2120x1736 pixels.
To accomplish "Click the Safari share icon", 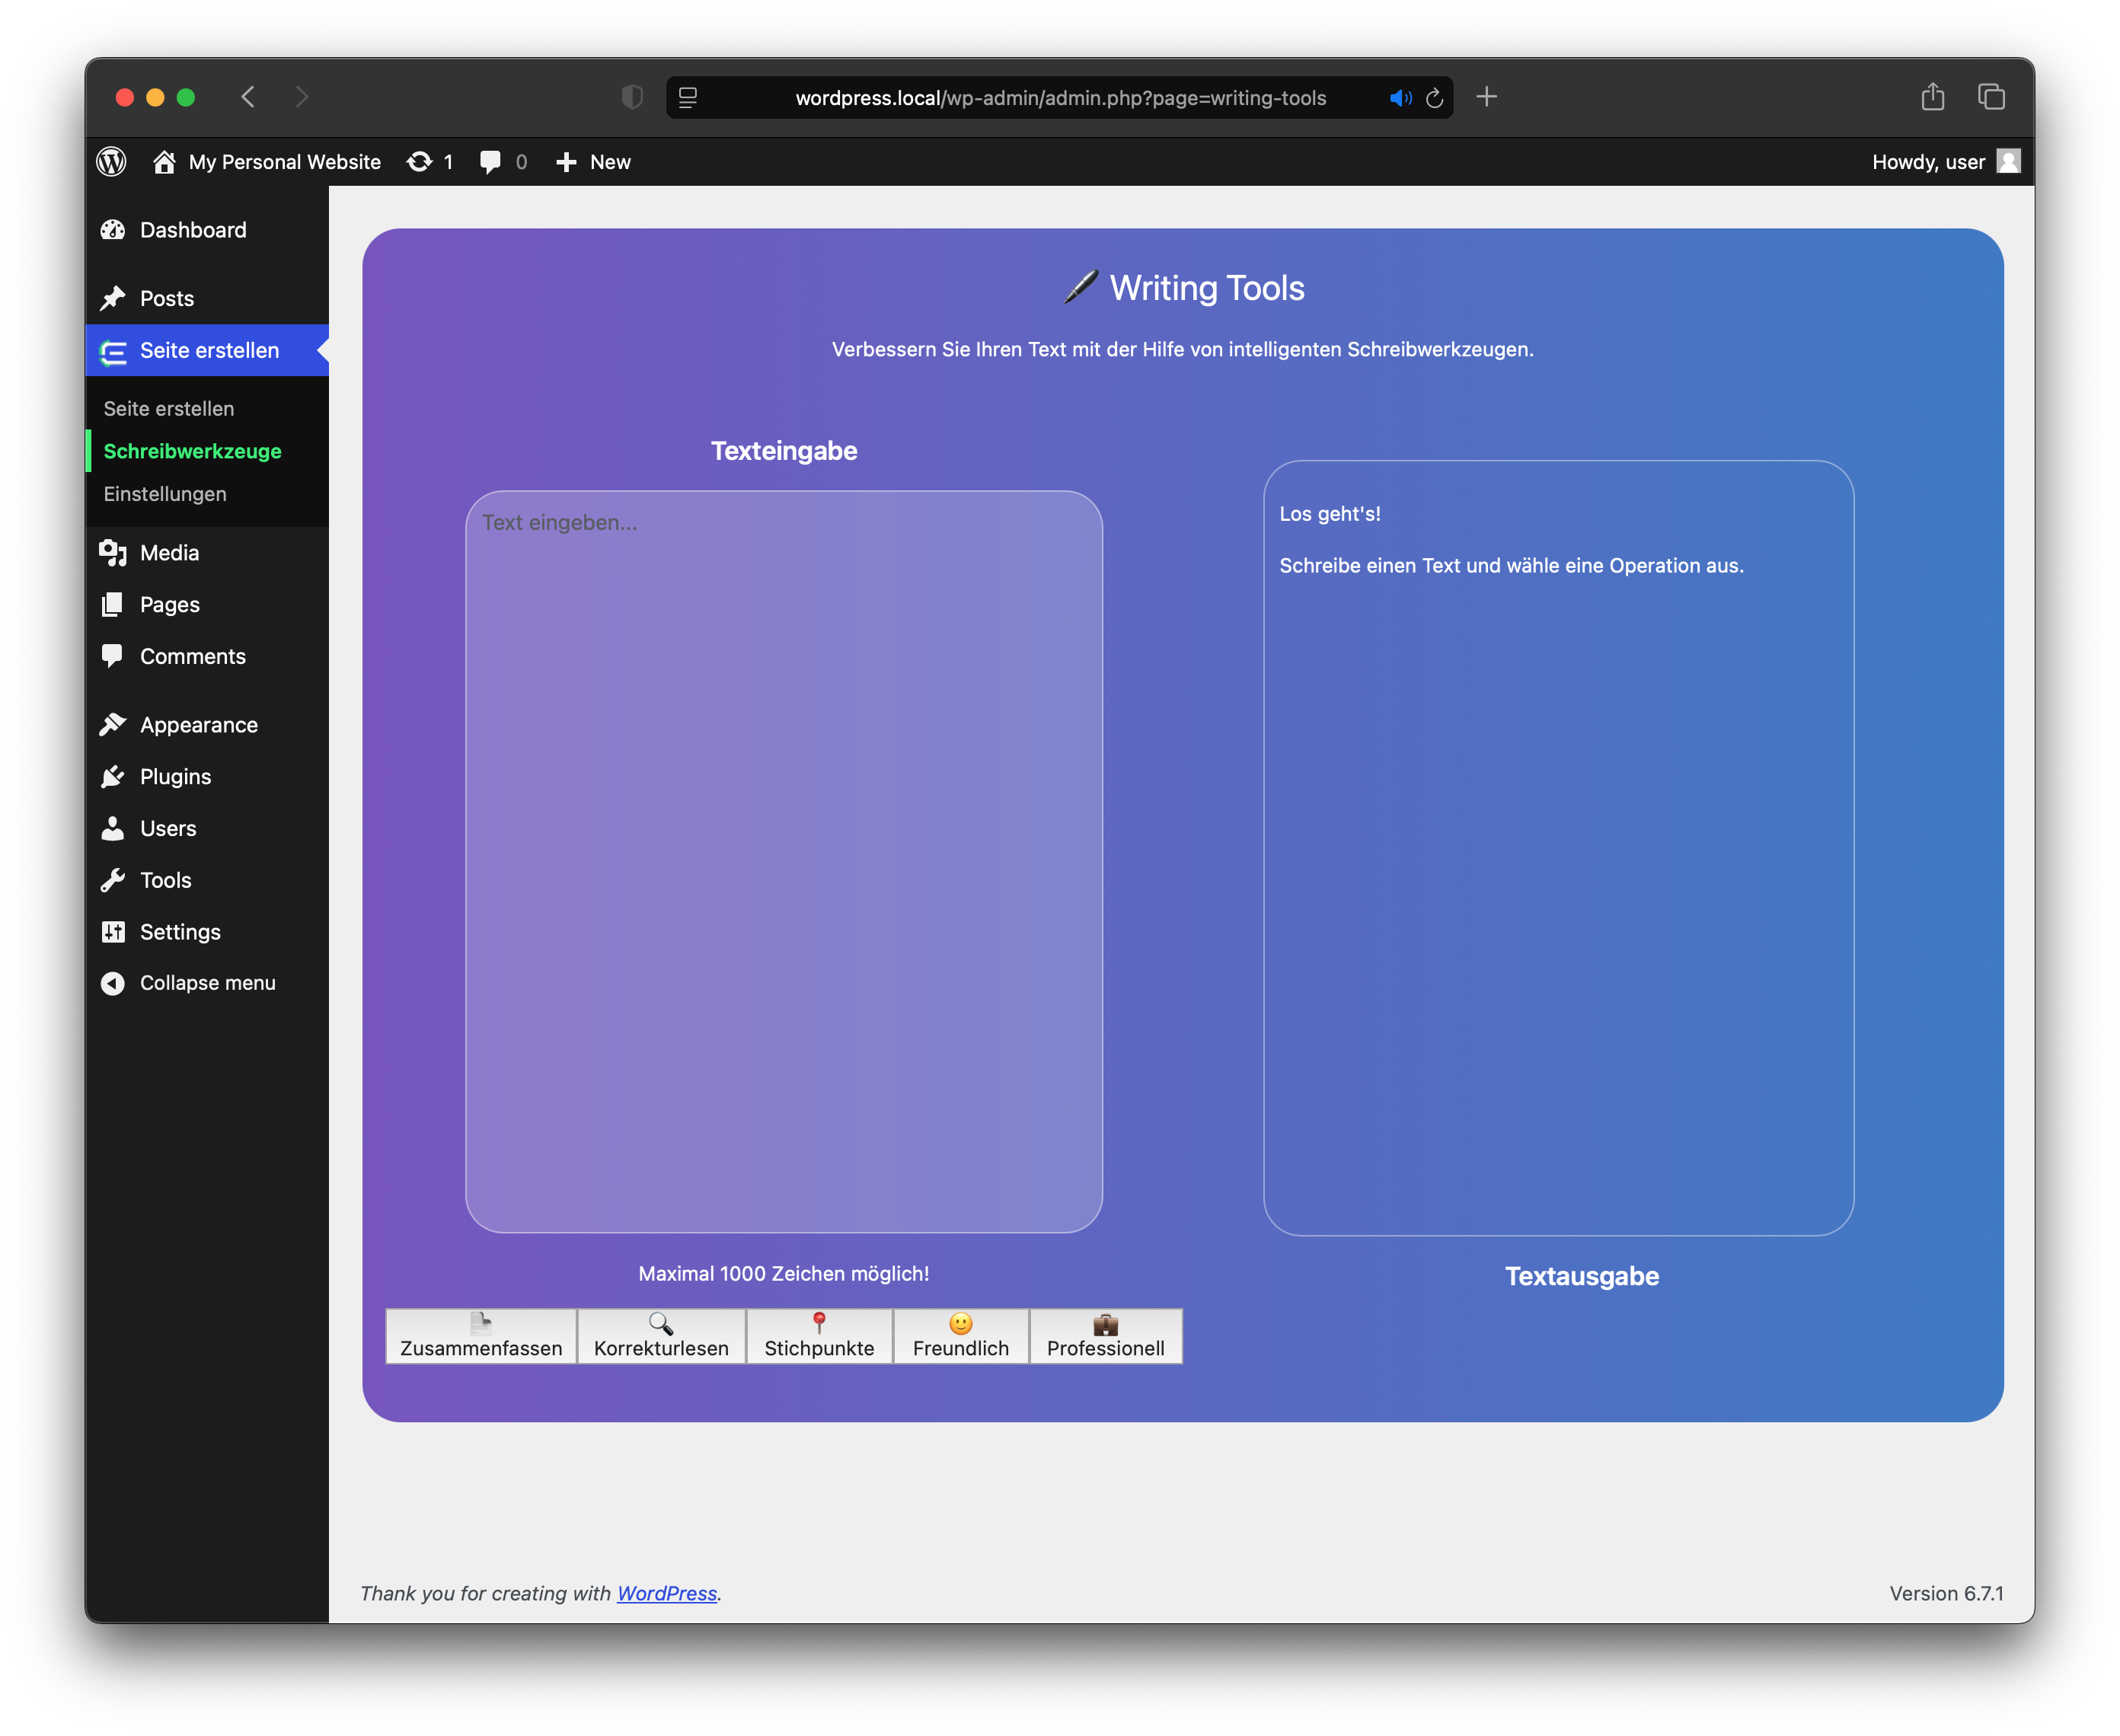I will 1932,97.
